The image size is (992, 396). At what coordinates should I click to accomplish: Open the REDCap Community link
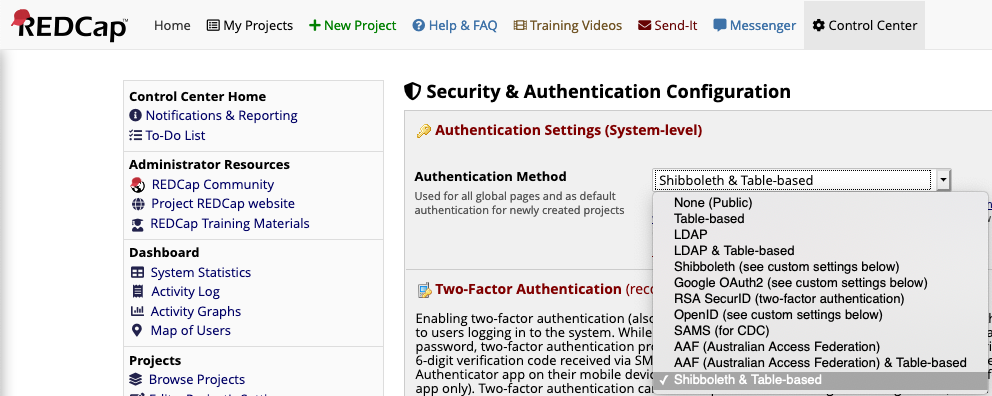213,184
